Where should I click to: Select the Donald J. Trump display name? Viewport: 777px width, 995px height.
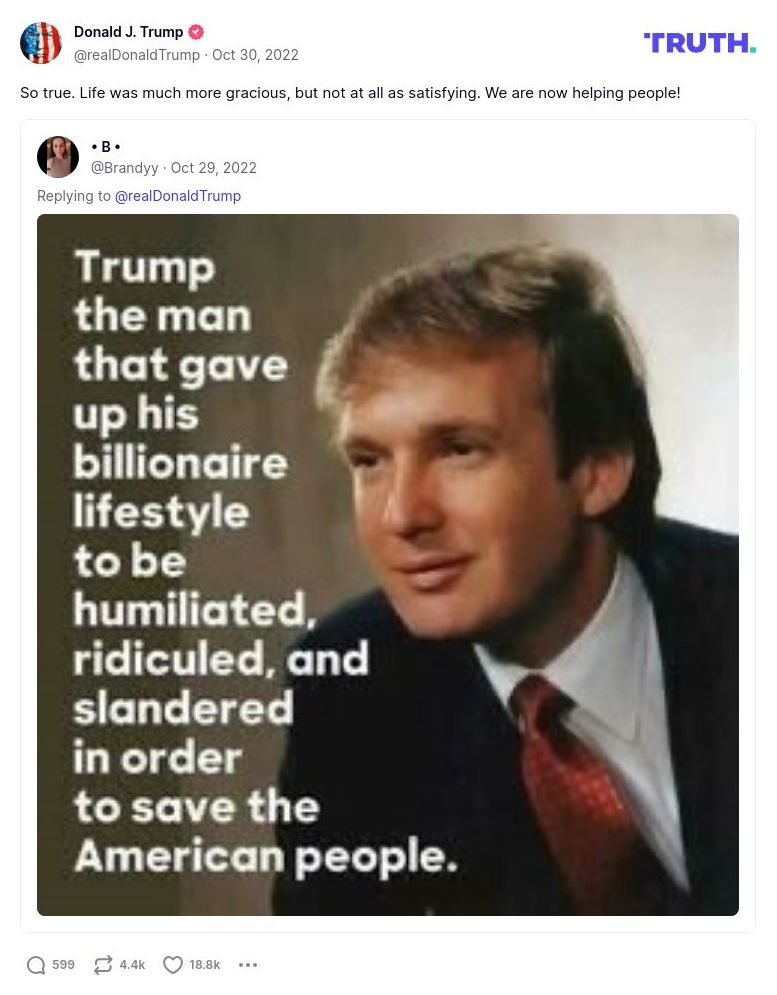click(128, 31)
